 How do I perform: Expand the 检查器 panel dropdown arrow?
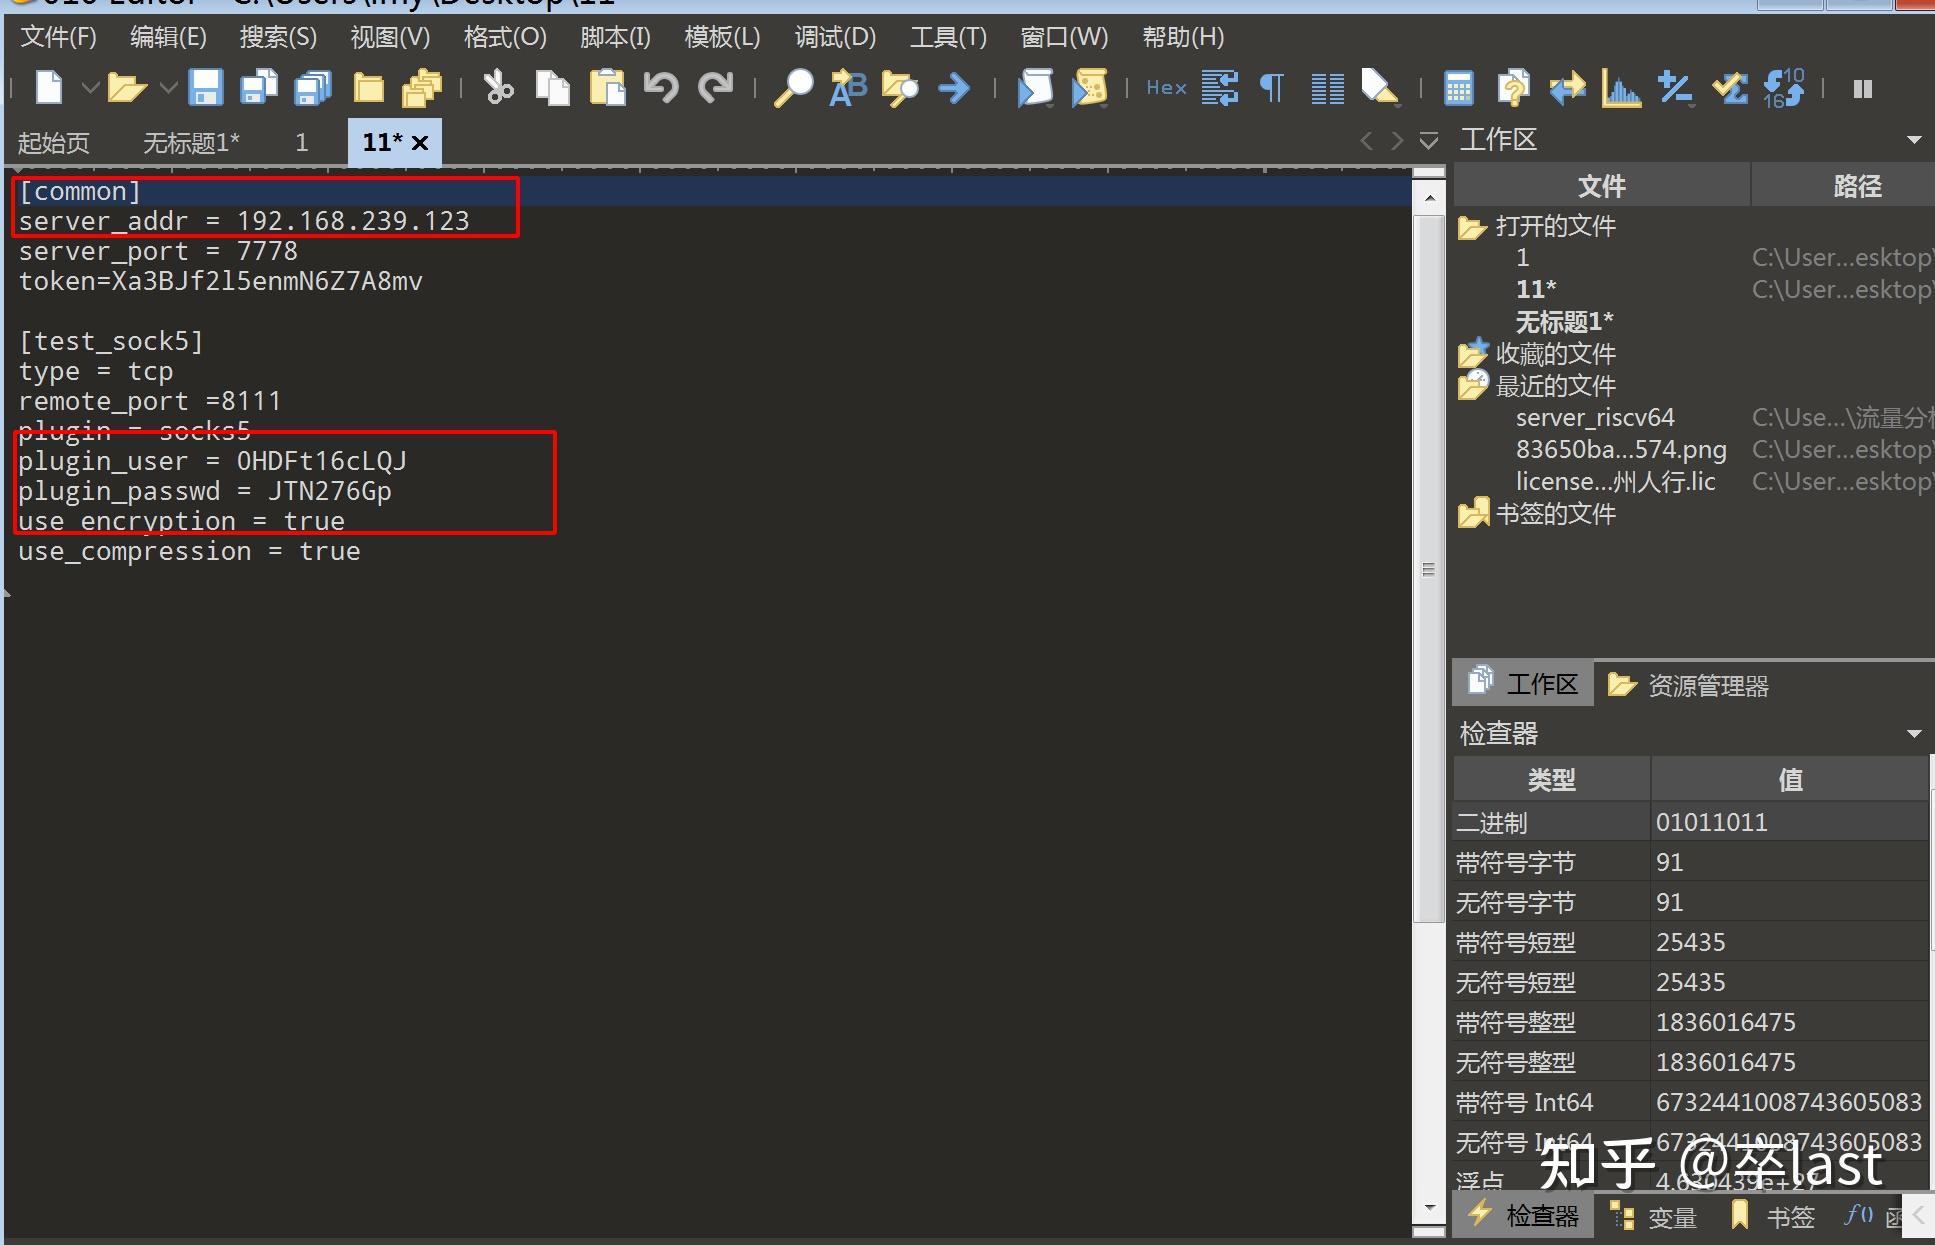tap(1914, 734)
